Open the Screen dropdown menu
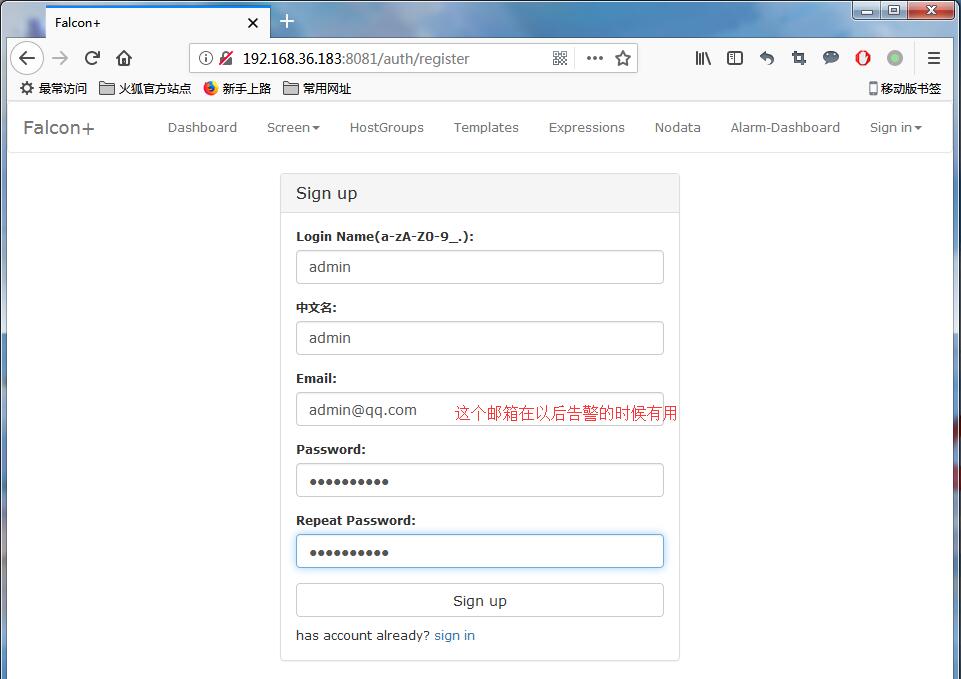This screenshot has width=961, height=679. point(292,127)
